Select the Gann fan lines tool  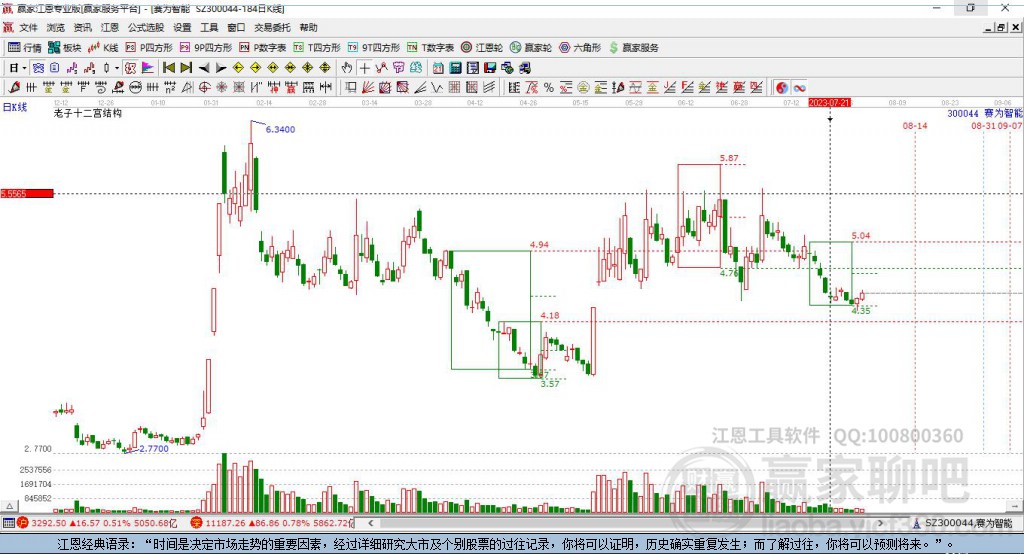(368, 88)
